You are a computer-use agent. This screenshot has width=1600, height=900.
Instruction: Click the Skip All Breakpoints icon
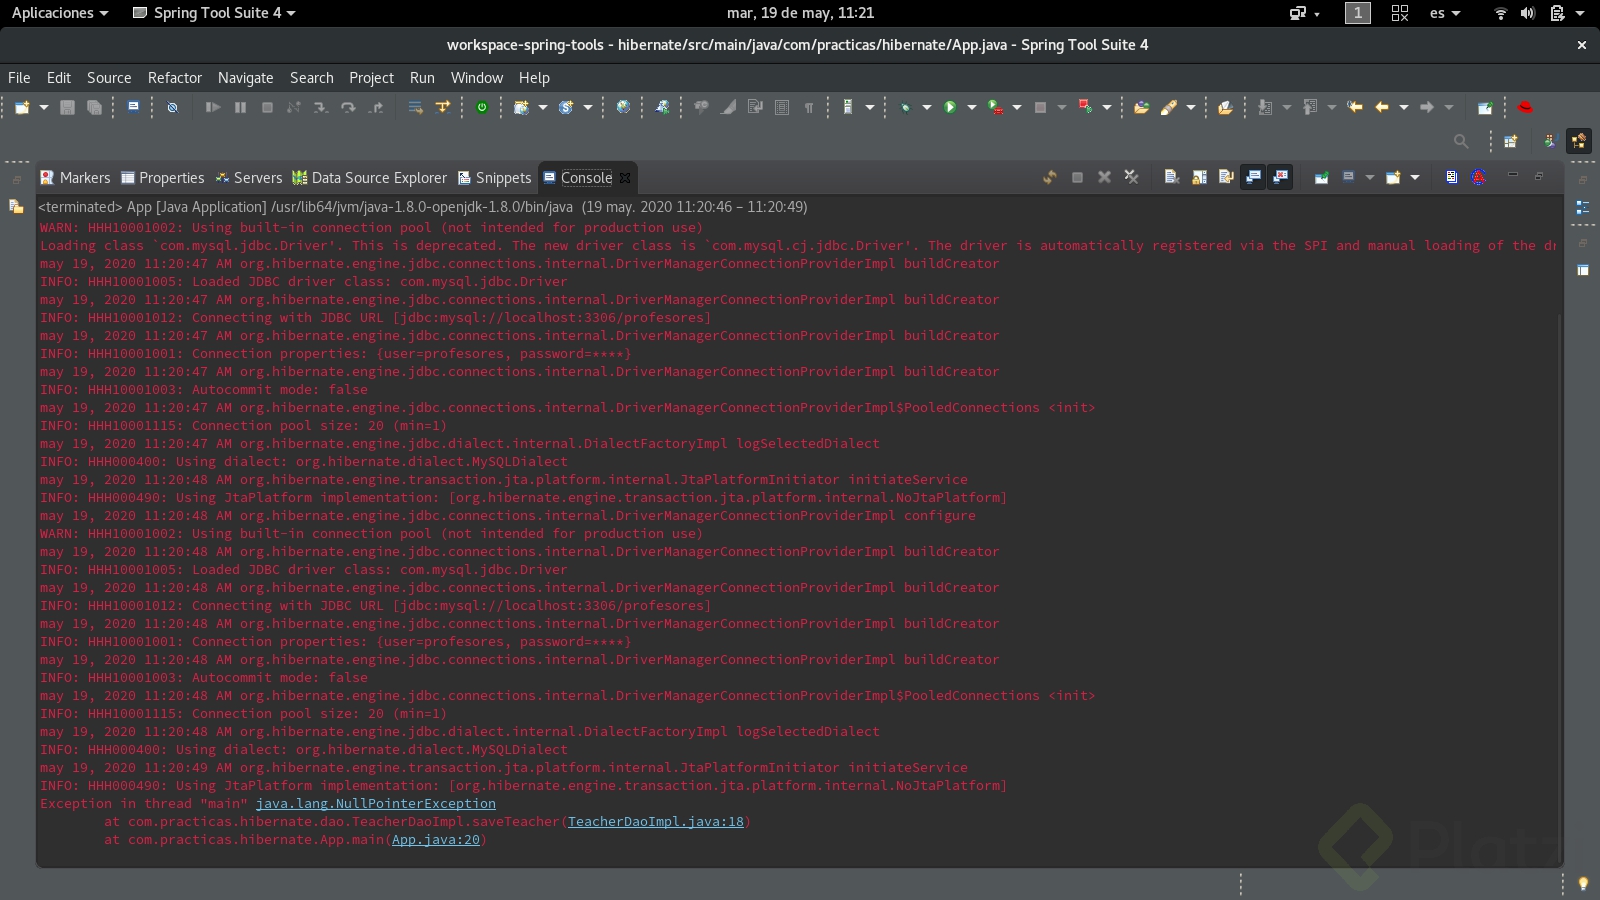pos(172,107)
